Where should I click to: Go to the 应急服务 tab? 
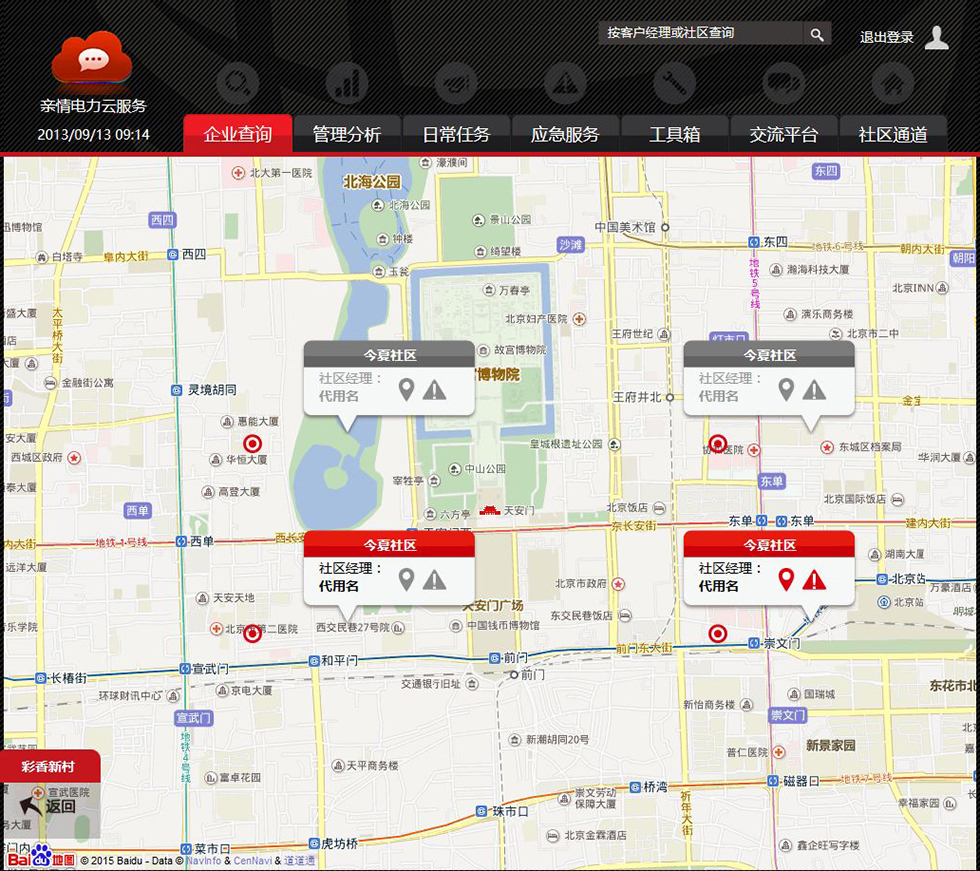(x=565, y=134)
